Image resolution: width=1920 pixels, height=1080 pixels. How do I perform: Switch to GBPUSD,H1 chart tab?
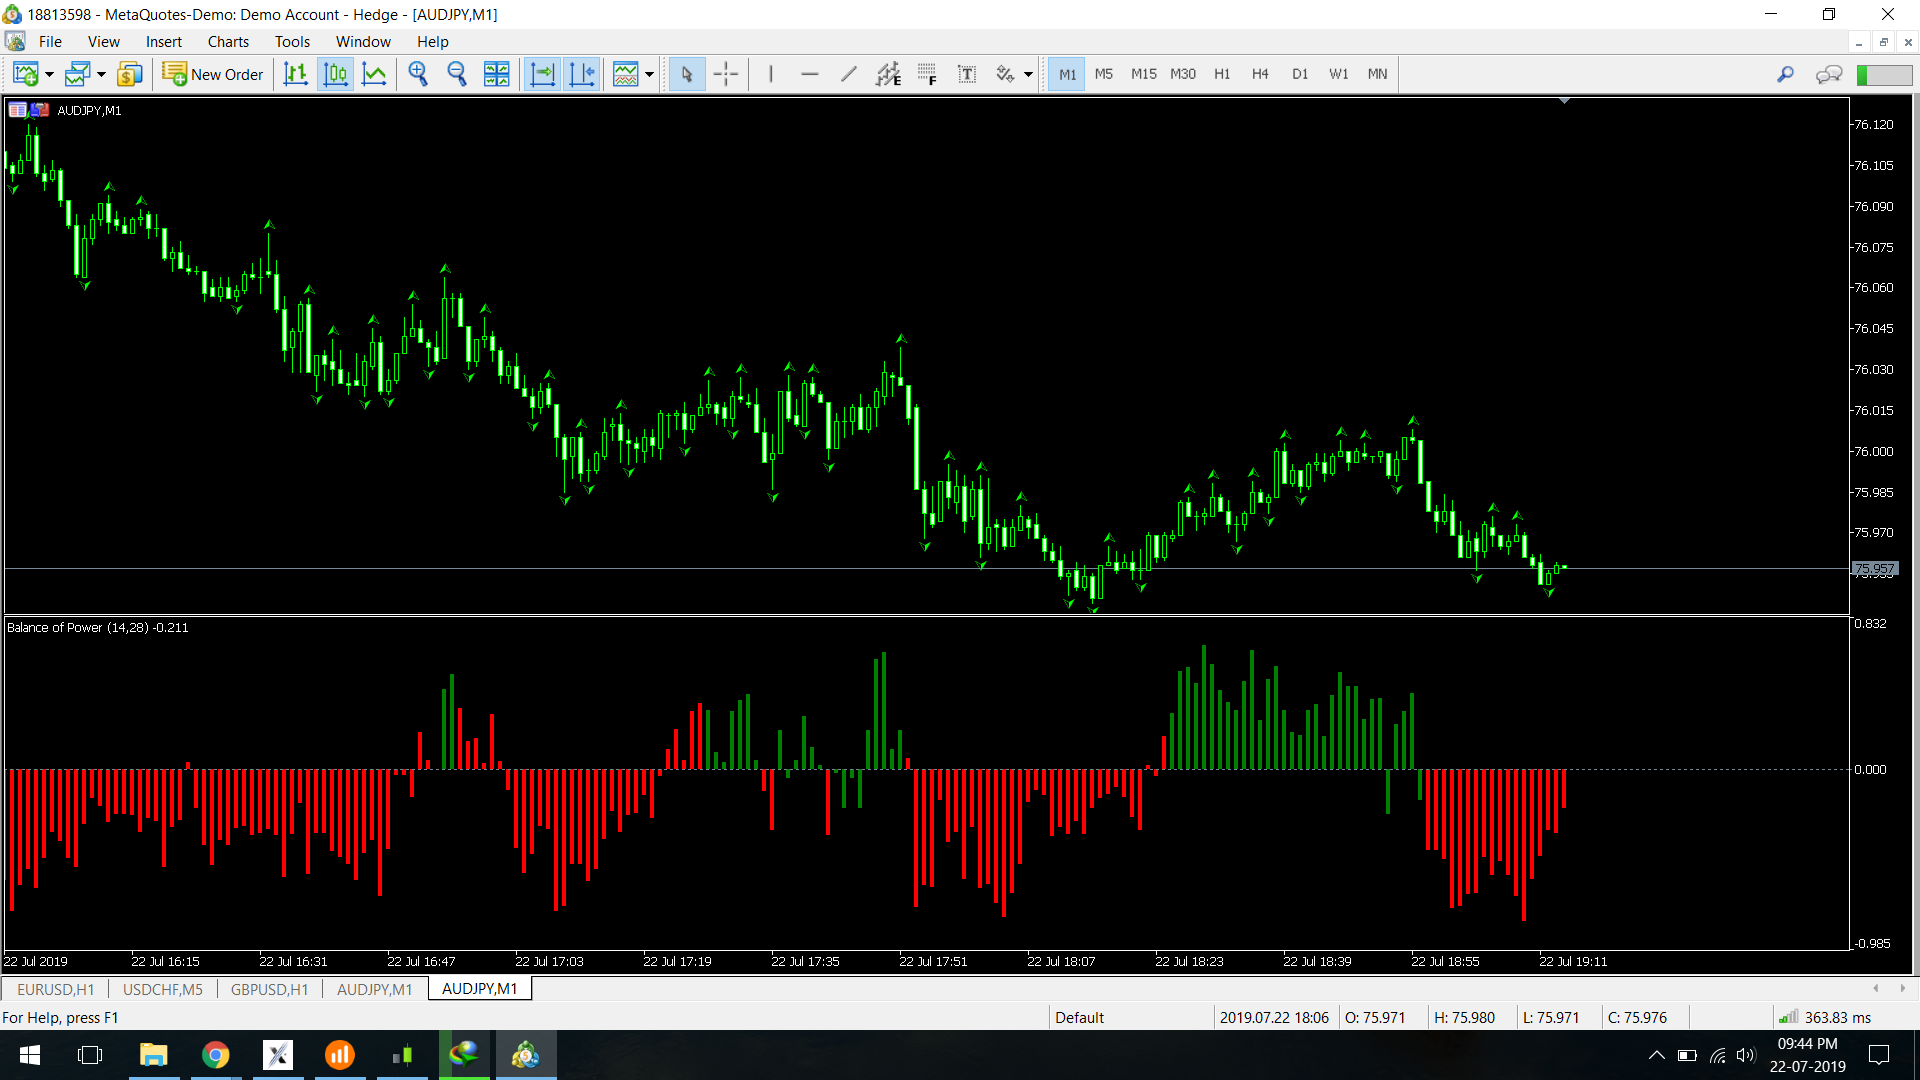click(x=269, y=989)
